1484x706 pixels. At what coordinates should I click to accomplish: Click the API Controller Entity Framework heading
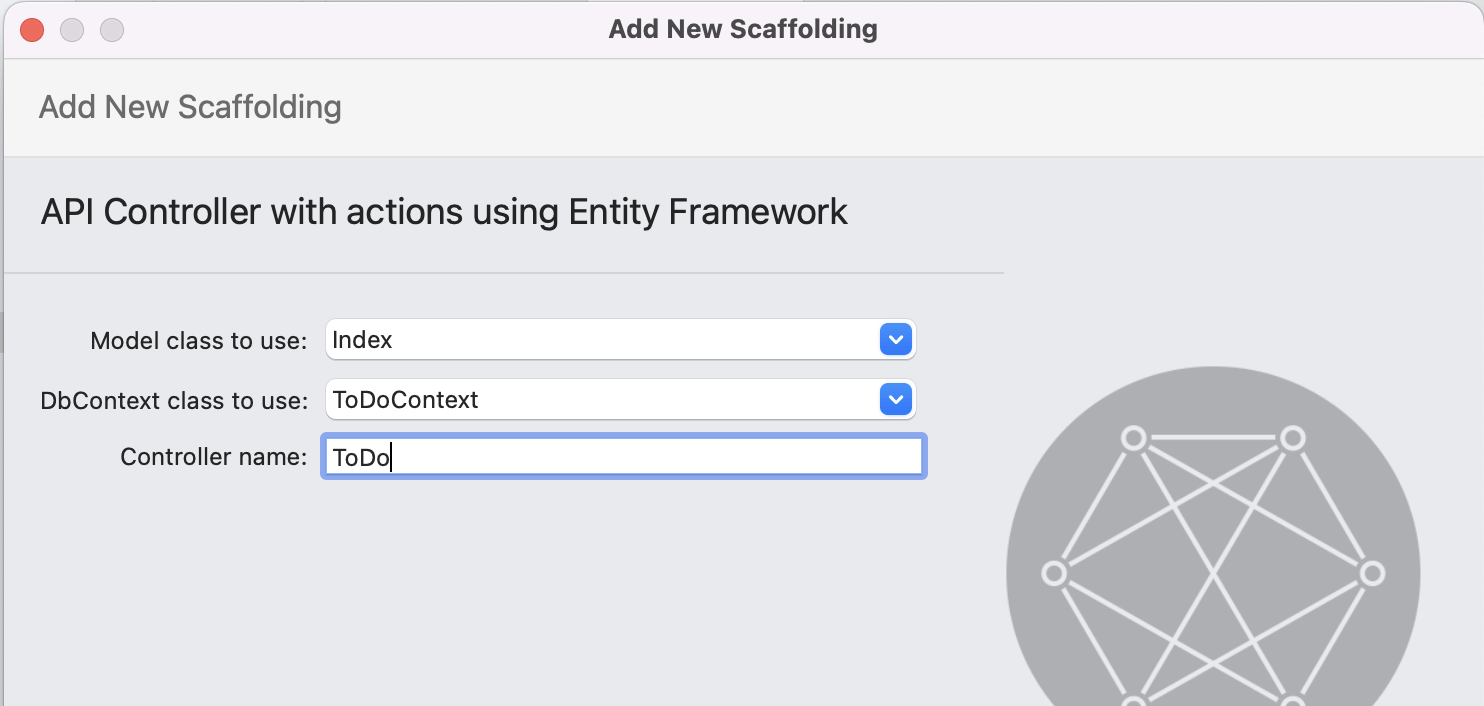[444, 212]
